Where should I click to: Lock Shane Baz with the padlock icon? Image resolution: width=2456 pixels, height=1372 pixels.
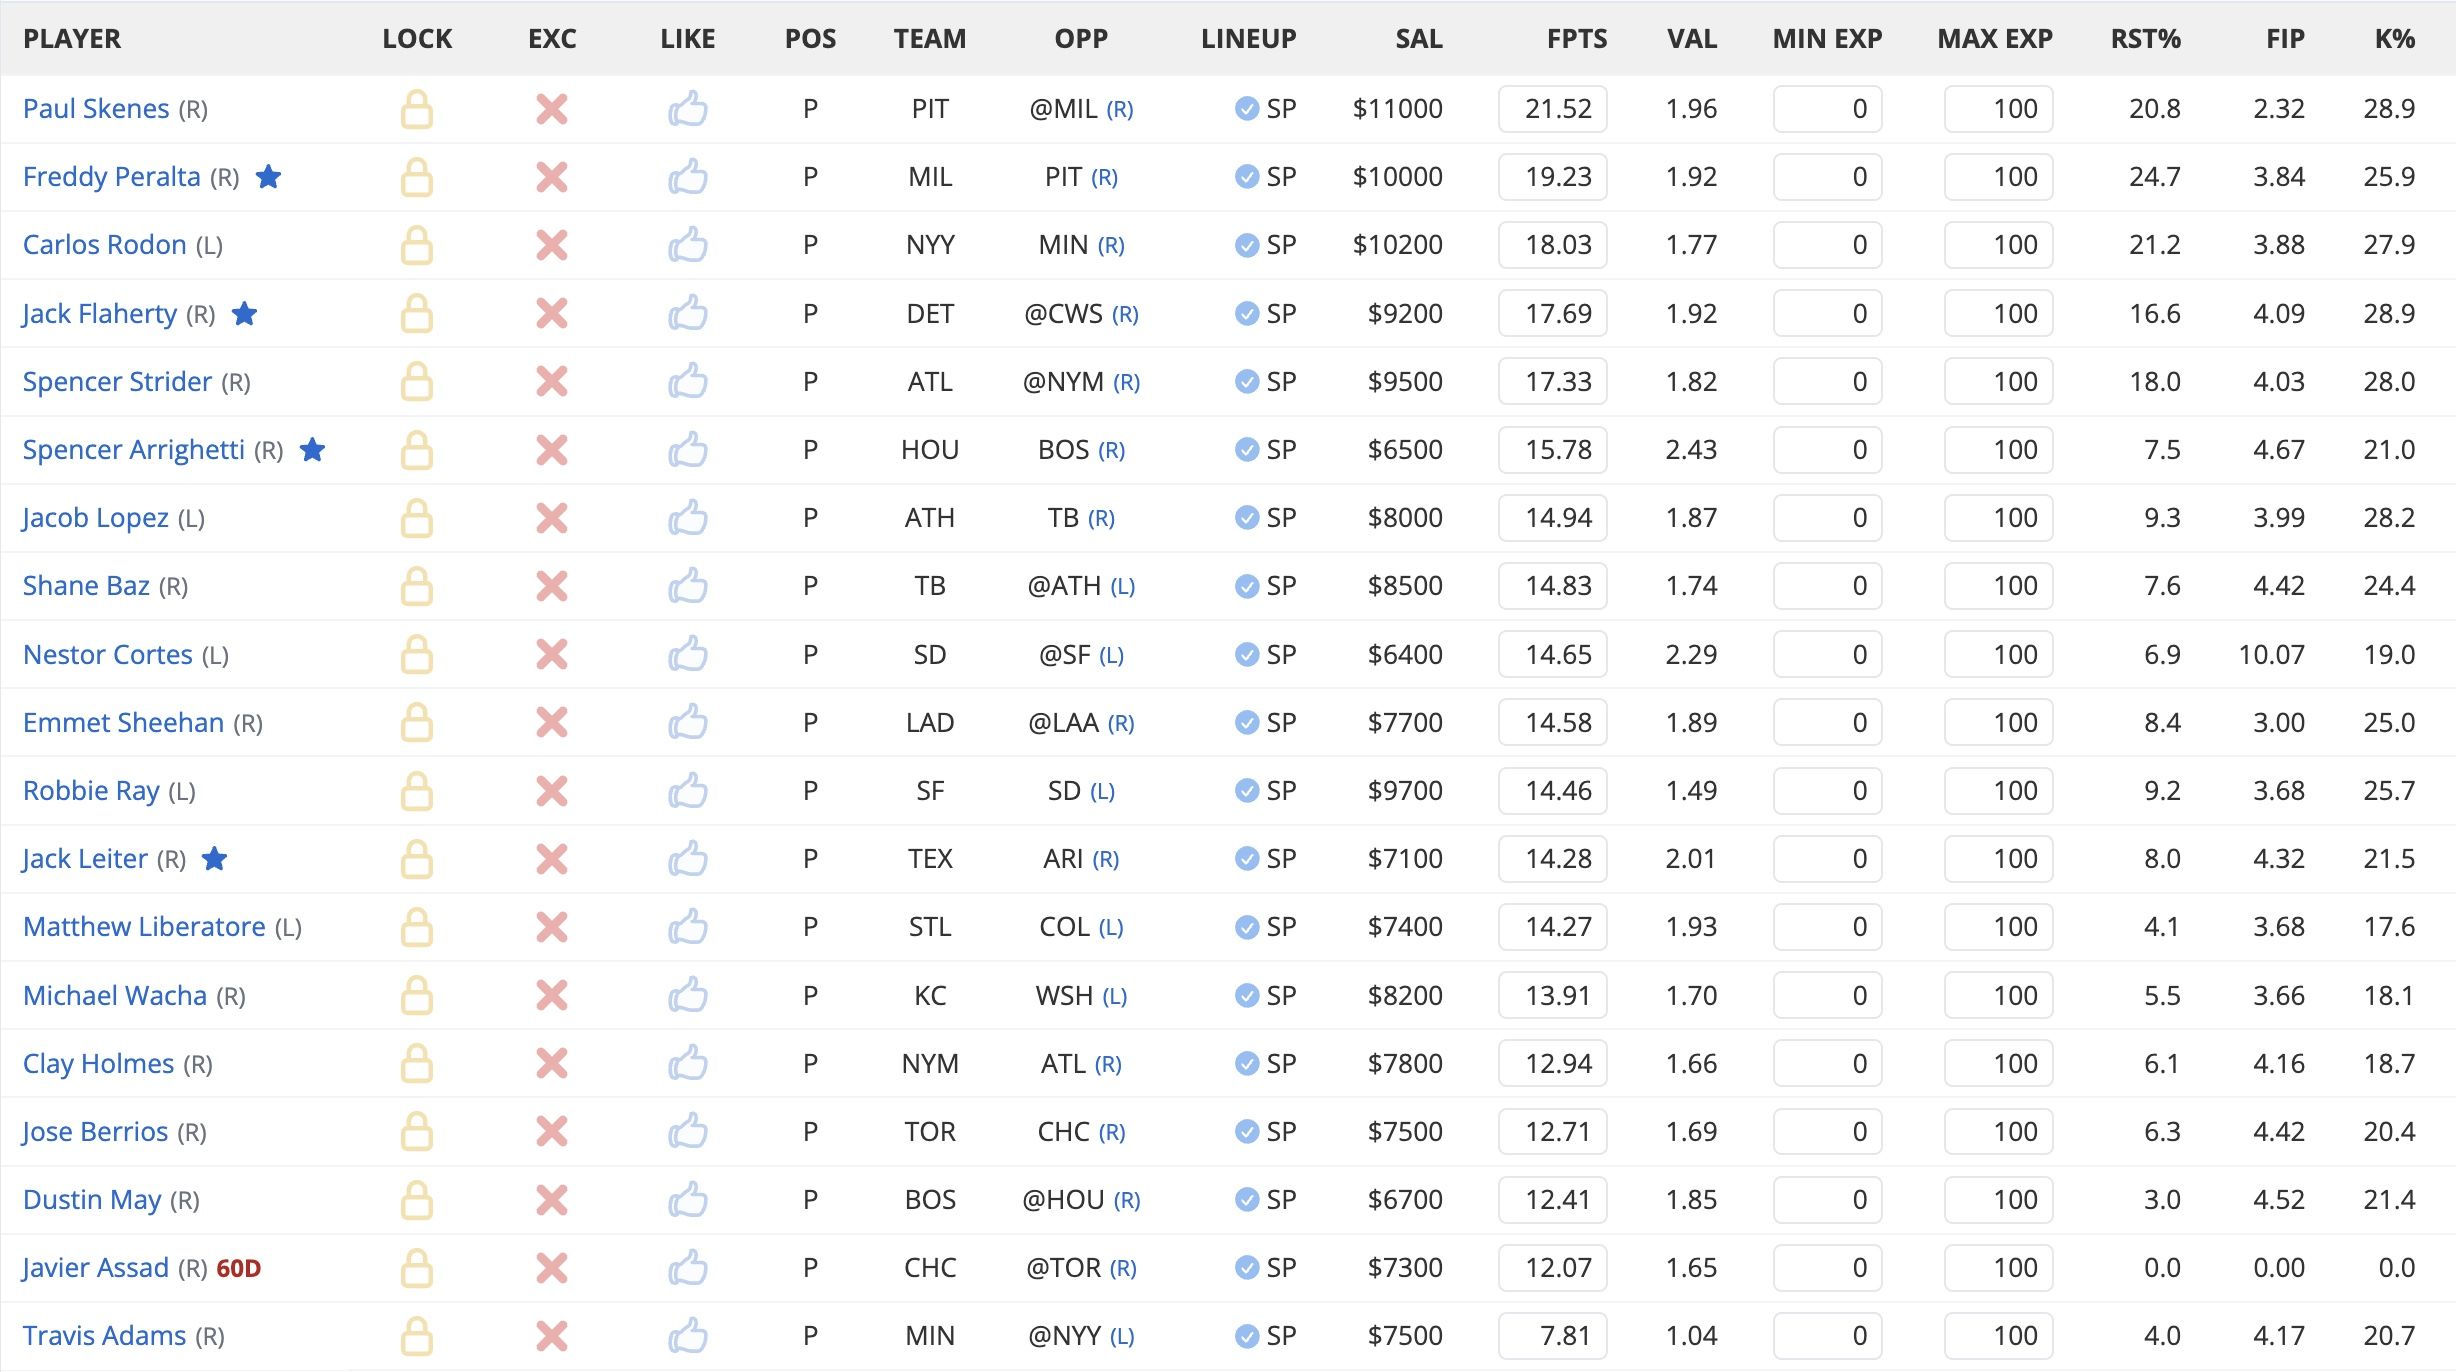point(417,586)
